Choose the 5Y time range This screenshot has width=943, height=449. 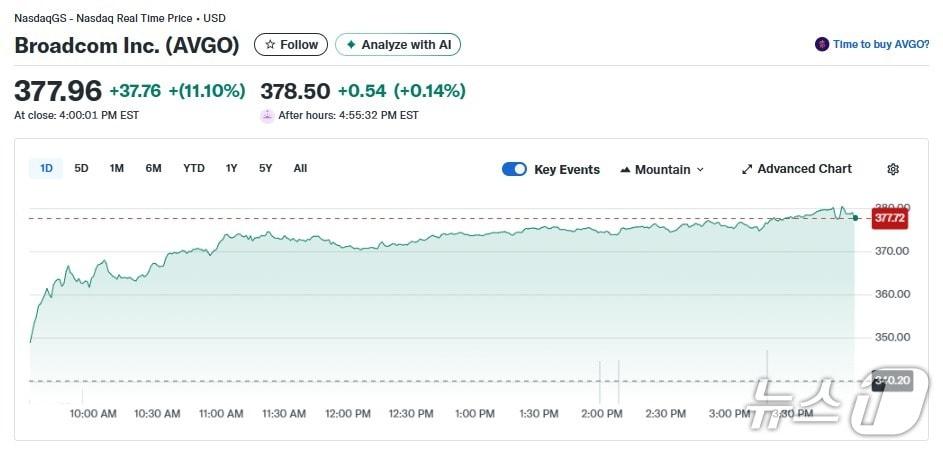pyautogui.click(x=266, y=168)
